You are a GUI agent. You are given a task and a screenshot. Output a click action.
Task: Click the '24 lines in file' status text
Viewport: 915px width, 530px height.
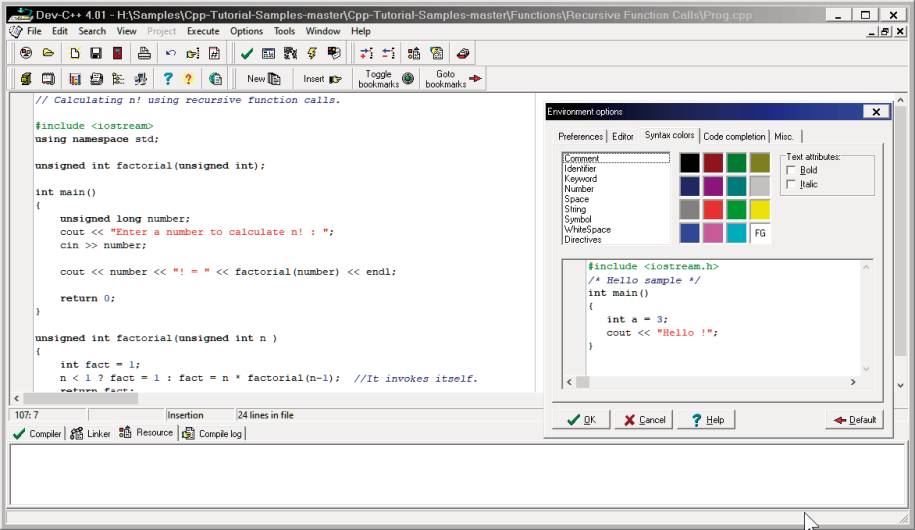(x=266, y=415)
